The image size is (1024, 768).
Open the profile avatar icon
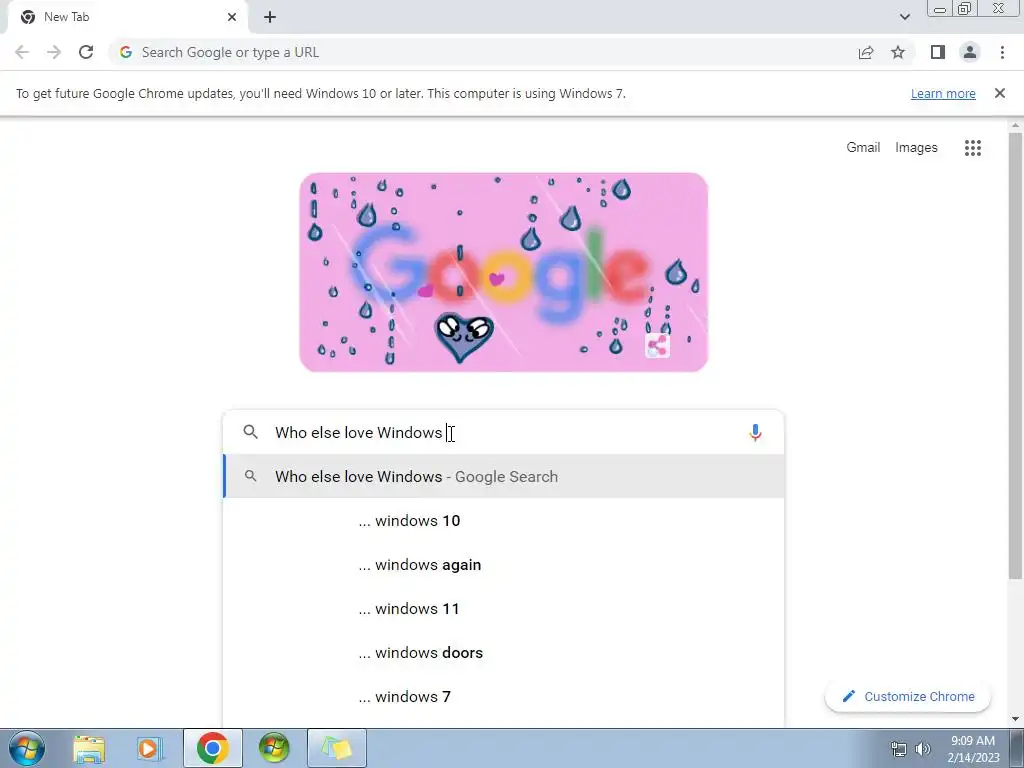tap(970, 52)
